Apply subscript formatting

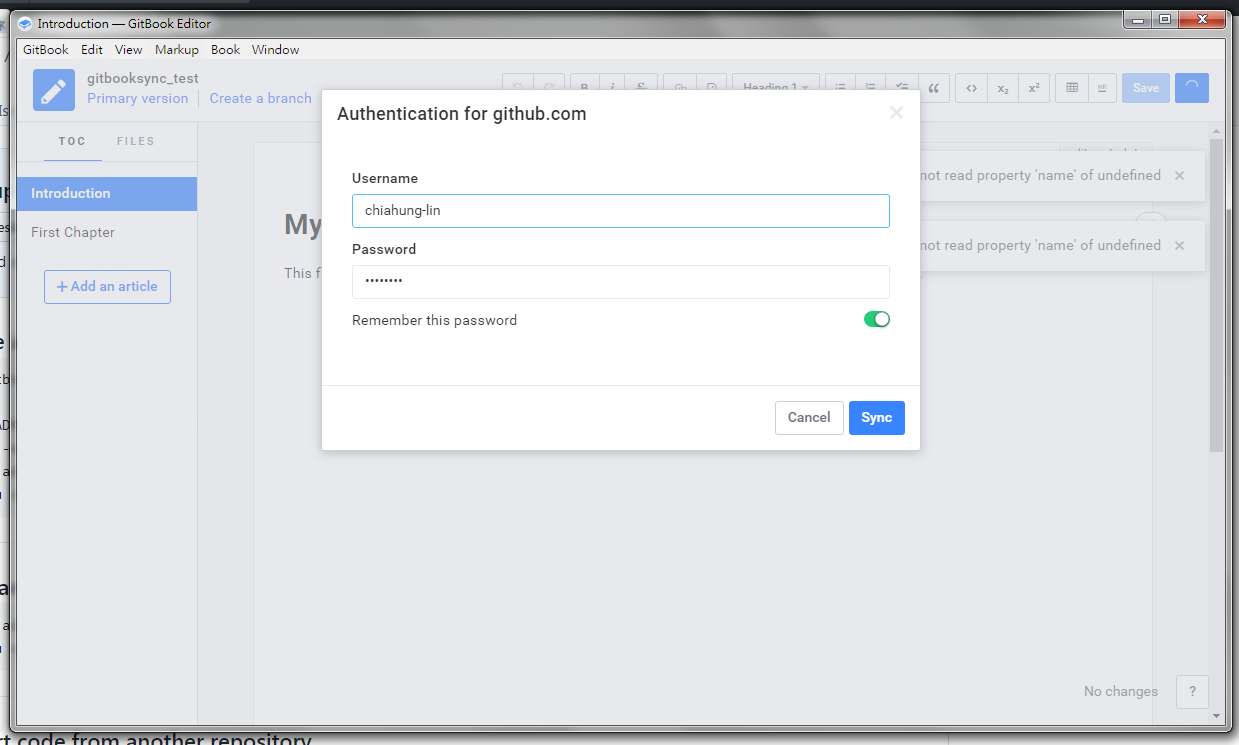pyautogui.click(x=1002, y=88)
